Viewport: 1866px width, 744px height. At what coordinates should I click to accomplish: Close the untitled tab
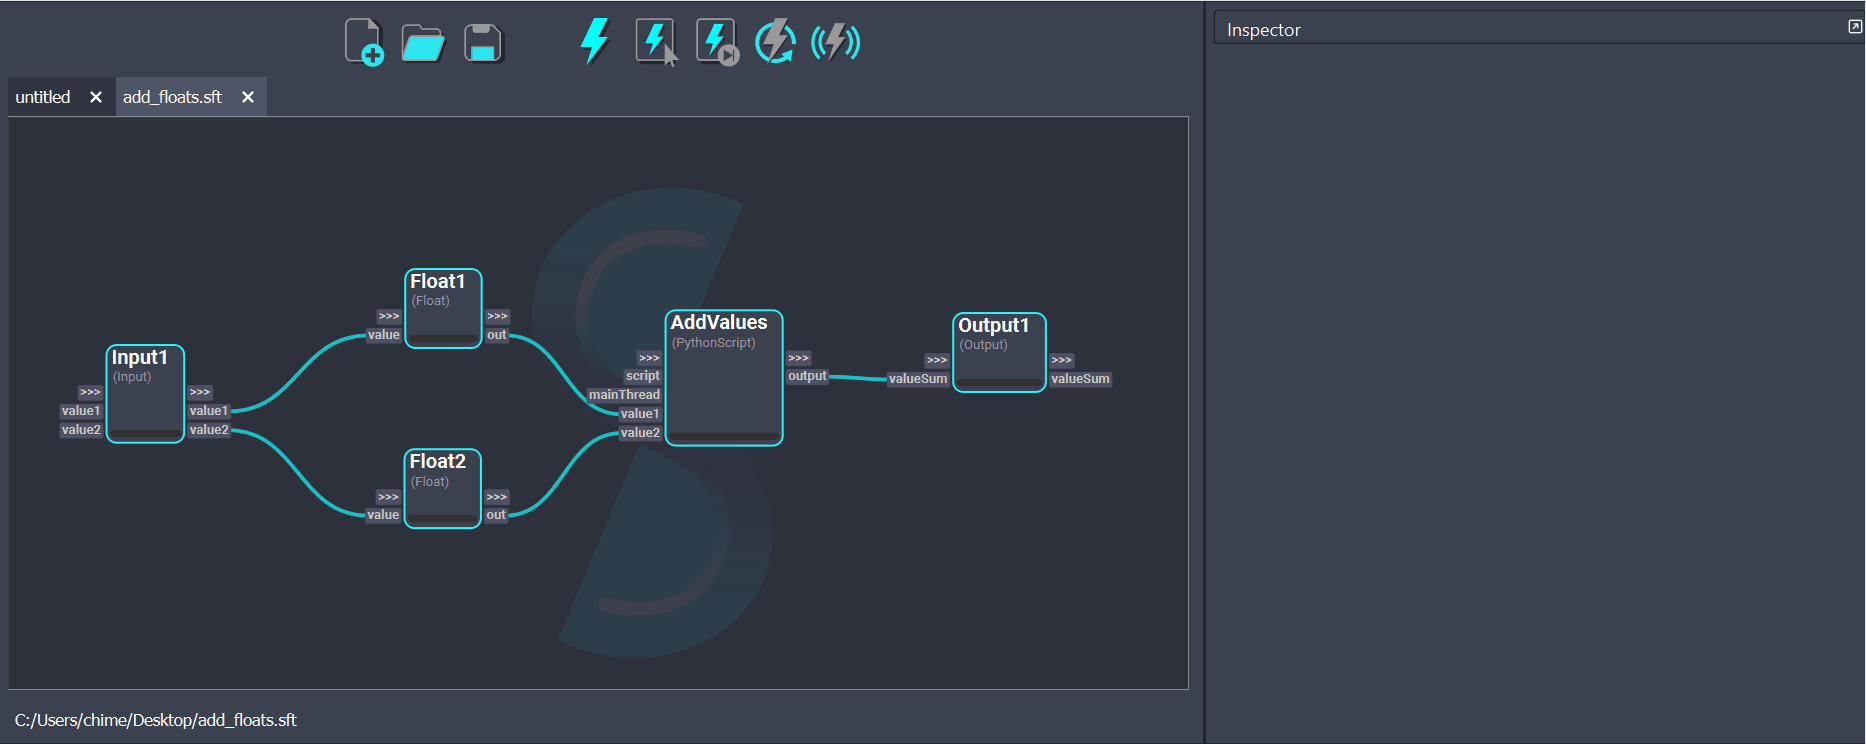tap(96, 97)
